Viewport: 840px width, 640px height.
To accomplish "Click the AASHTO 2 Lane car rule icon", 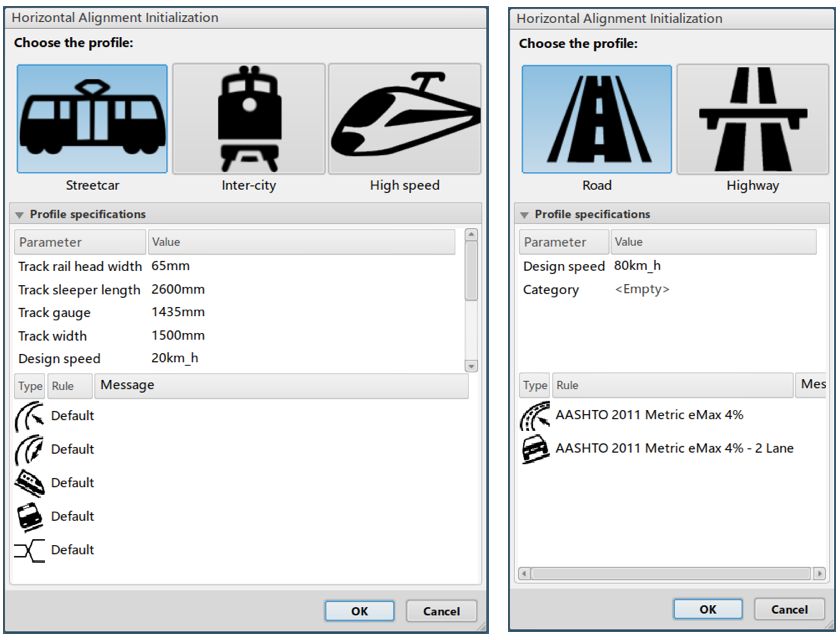I will (x=535, y=449).
